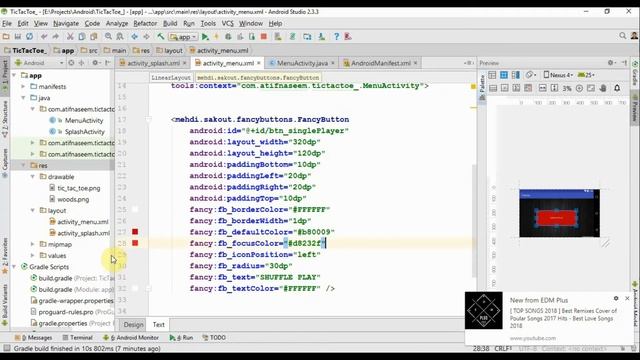Toggle the Design surface view in Preview

[492, 75]
